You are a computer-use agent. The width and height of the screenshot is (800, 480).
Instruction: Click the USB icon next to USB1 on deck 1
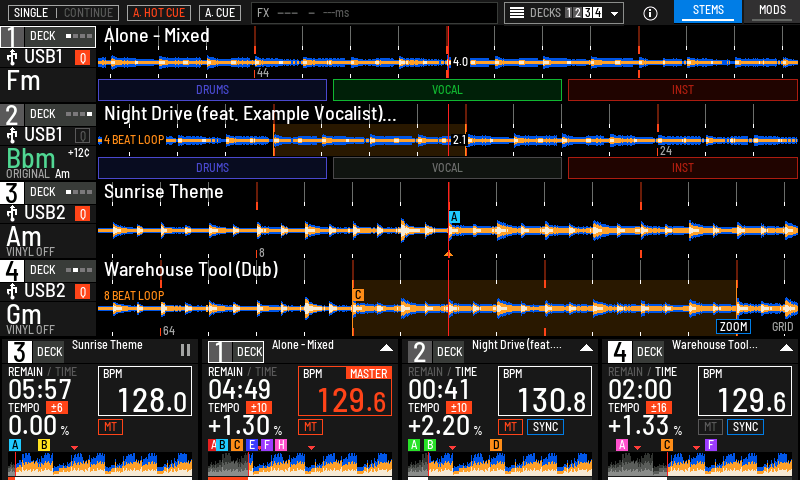click(12, 57)
